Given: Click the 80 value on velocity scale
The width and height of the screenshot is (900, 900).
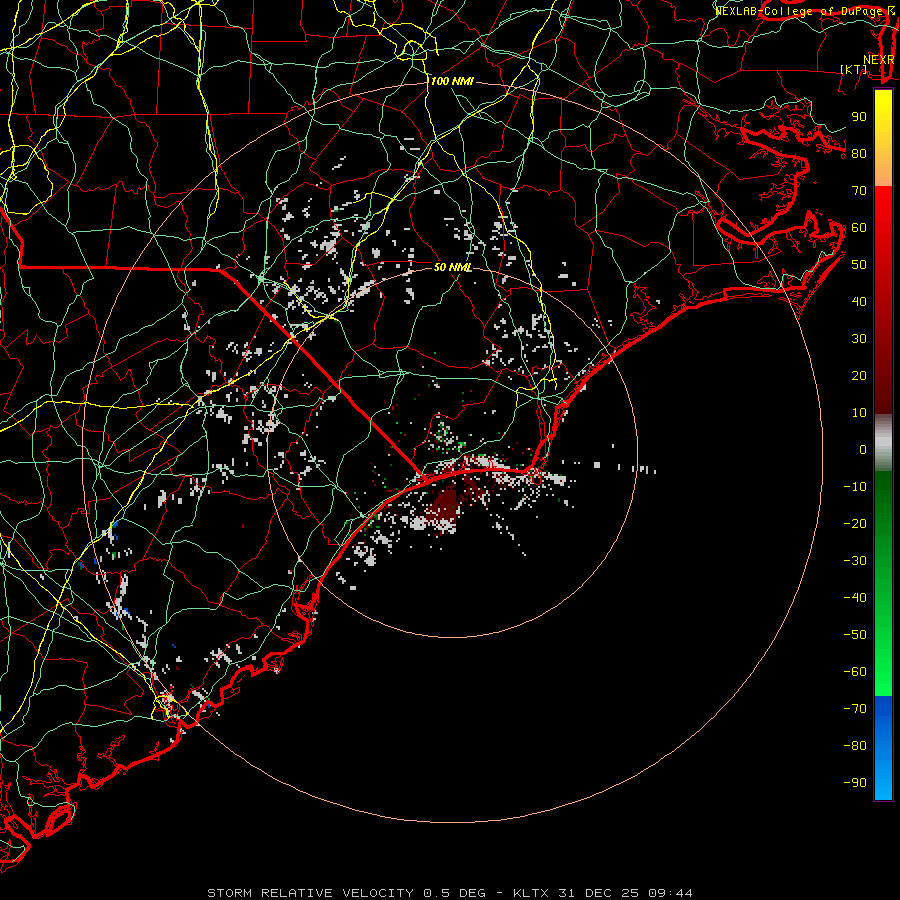Looking at the screenshot, I should coord(859,154).
